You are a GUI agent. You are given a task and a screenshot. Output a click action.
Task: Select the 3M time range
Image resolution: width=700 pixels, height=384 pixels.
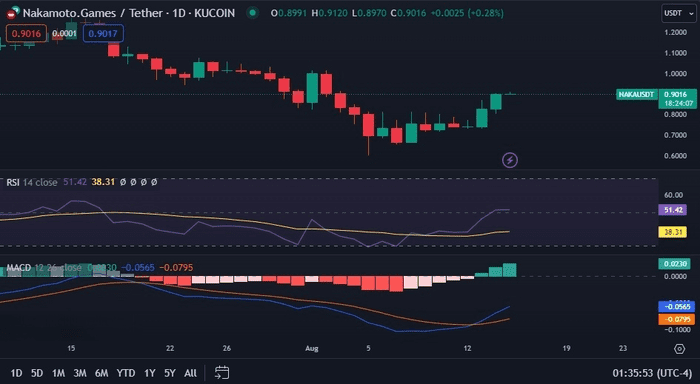(x=80, y=373)
